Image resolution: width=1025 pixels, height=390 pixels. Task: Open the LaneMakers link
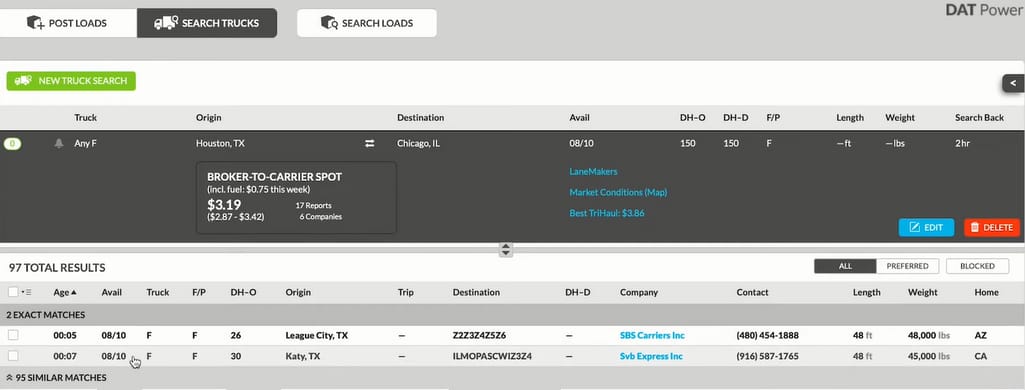[594, 171]
